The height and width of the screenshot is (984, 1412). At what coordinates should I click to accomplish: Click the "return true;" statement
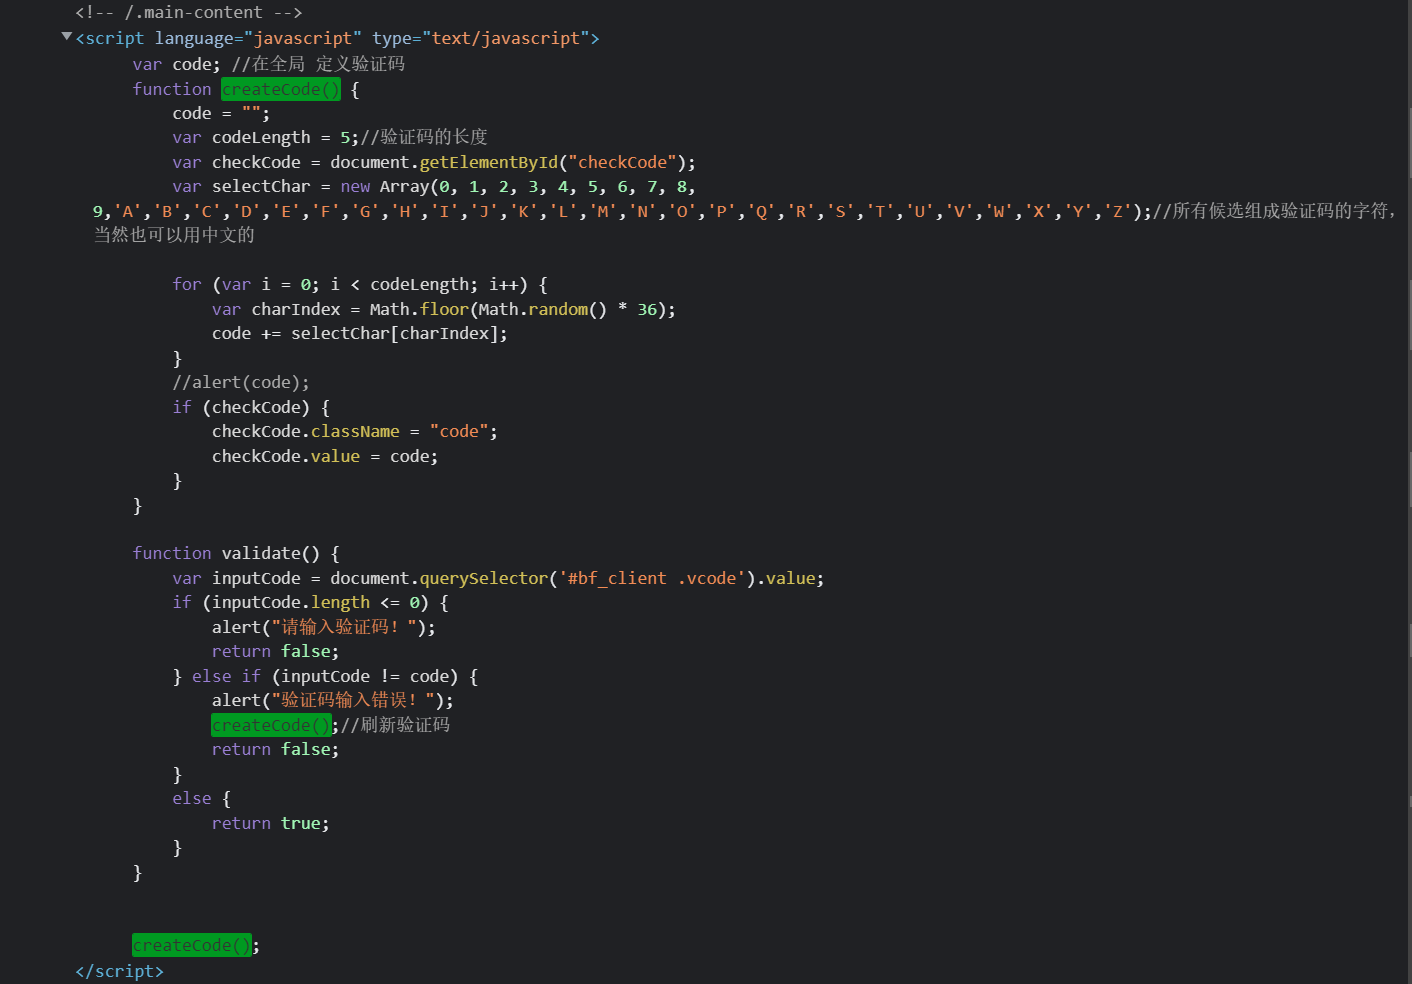pyautogui.click(x=270, y=823)
